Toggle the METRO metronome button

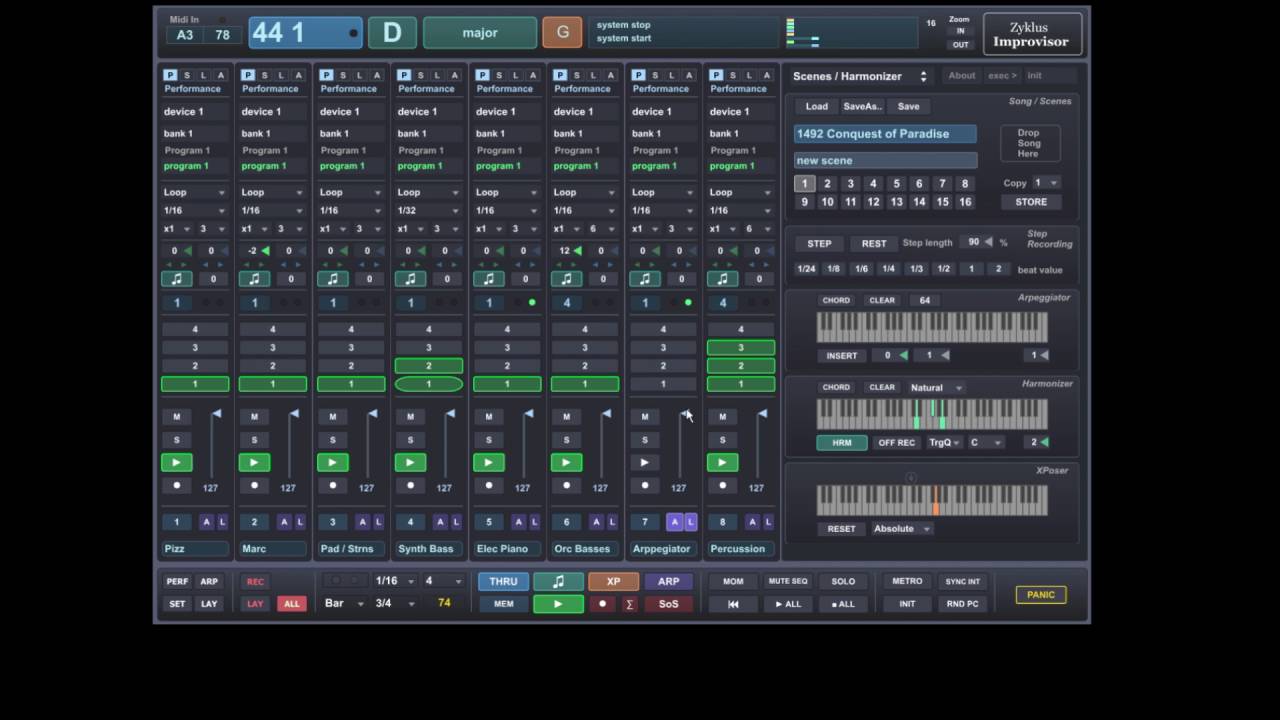tap(907, 581)
